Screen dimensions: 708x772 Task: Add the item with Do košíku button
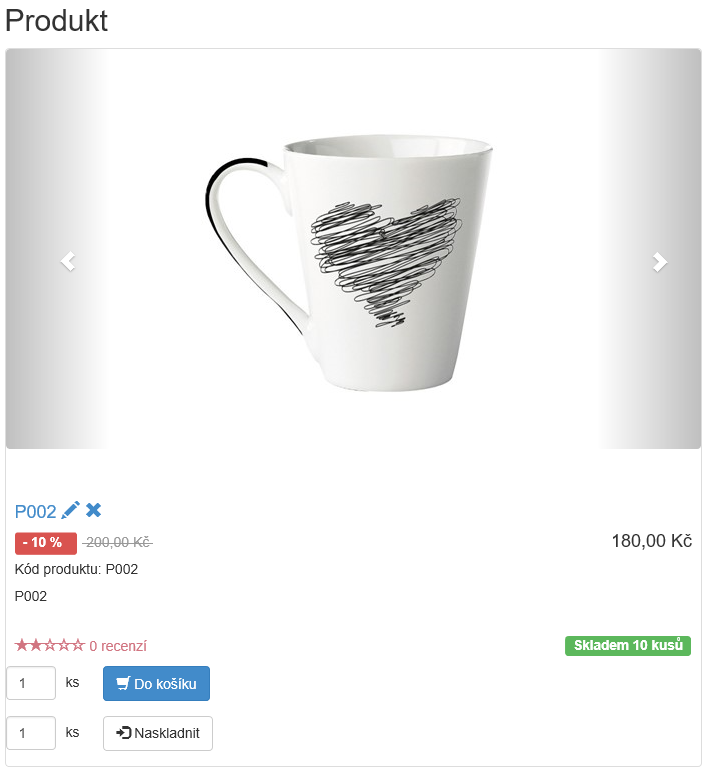(x=156, y=683)
